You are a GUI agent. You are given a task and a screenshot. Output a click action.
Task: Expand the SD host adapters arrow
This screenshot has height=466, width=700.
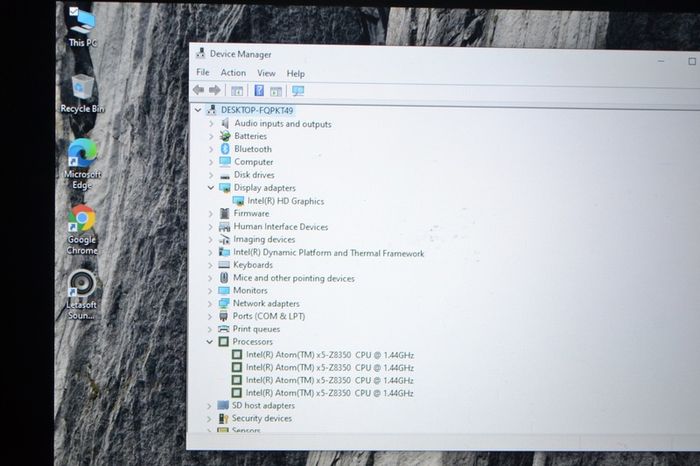coord(209,406)
